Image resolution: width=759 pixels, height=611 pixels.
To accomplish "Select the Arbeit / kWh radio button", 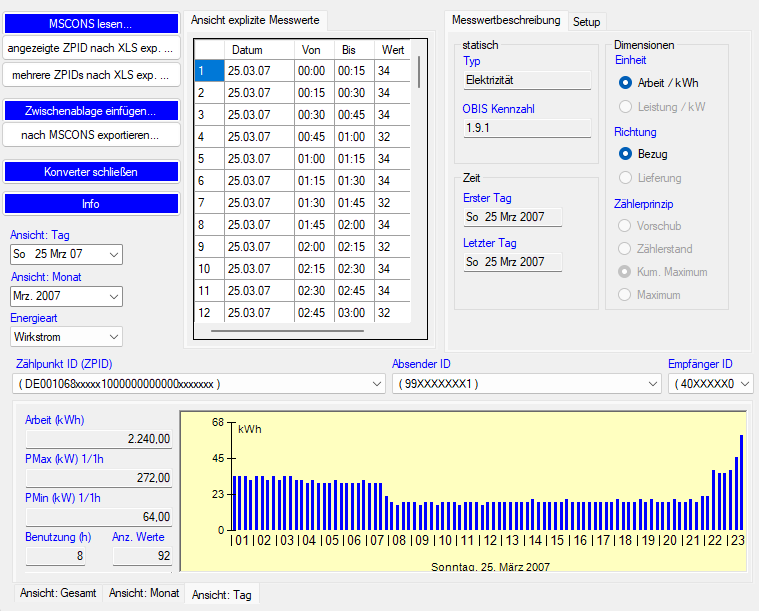I will tap(626, 83).
